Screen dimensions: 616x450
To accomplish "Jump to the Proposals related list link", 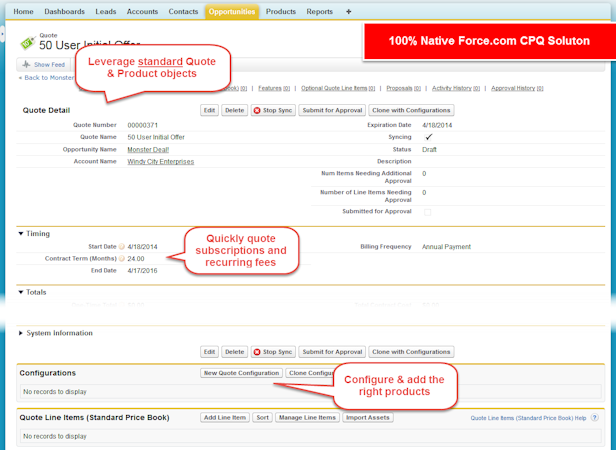I will tap(403, 88).
